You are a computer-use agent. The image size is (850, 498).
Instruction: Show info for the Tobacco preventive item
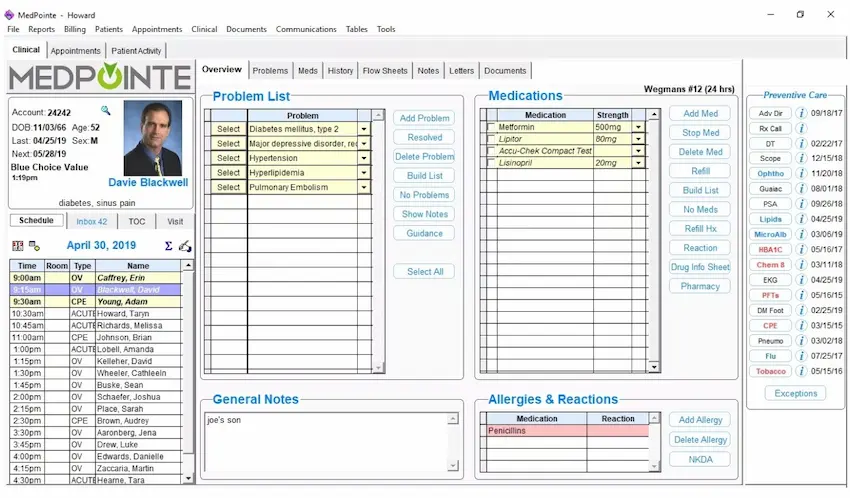click(x=802, y=371)
